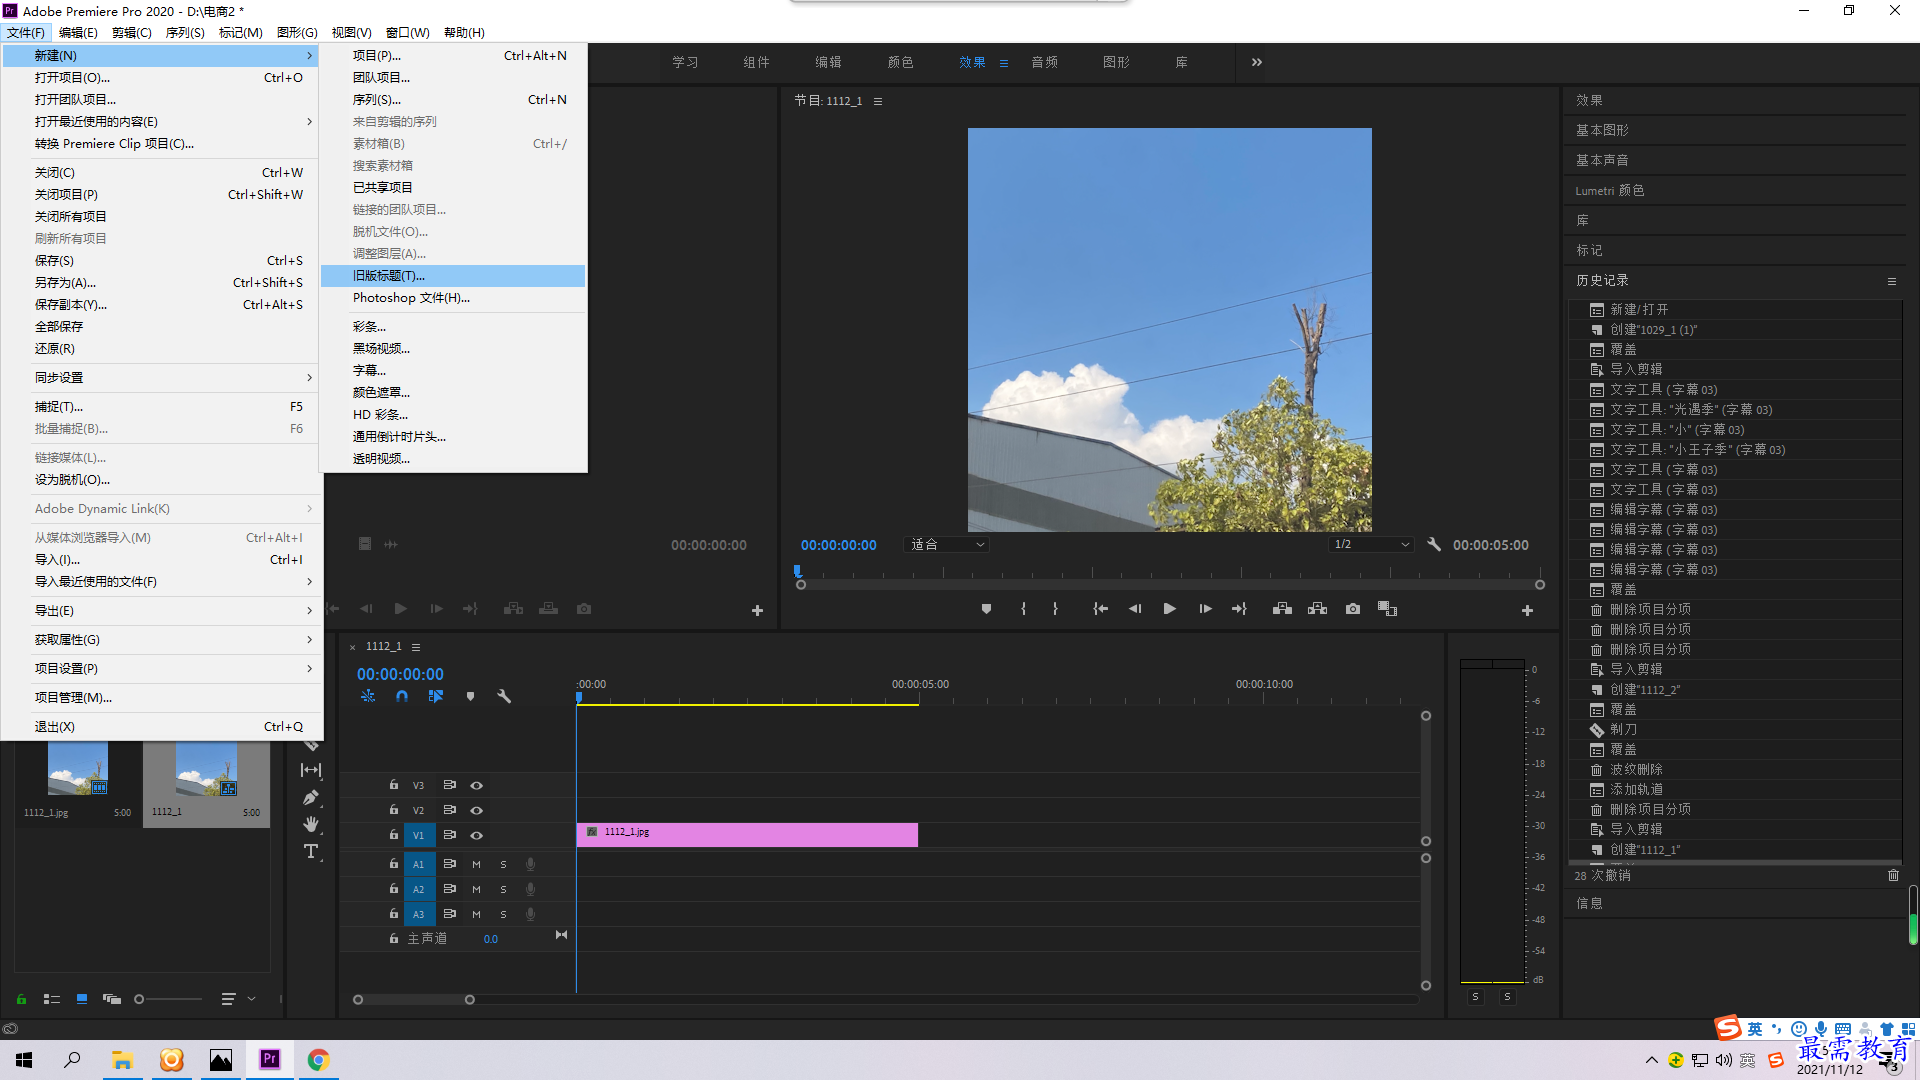Select the Slip tool

[311, 770]
